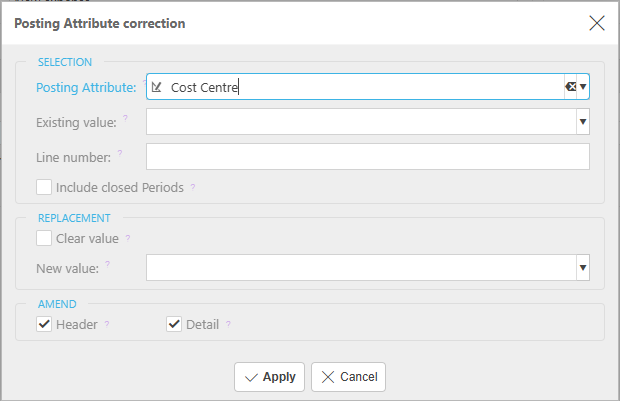Open help icon next to Clear value
This screenshot has height=401, width=620.
point(128,238)
